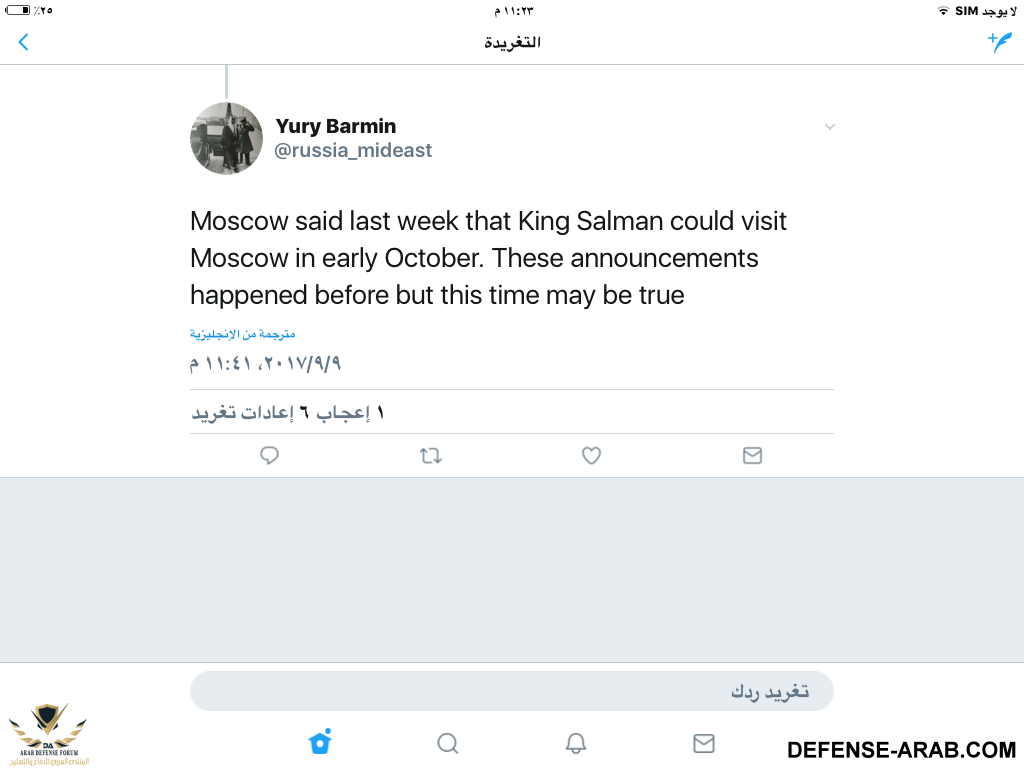Go back with the top-left chevron

[x=24, y=42]
